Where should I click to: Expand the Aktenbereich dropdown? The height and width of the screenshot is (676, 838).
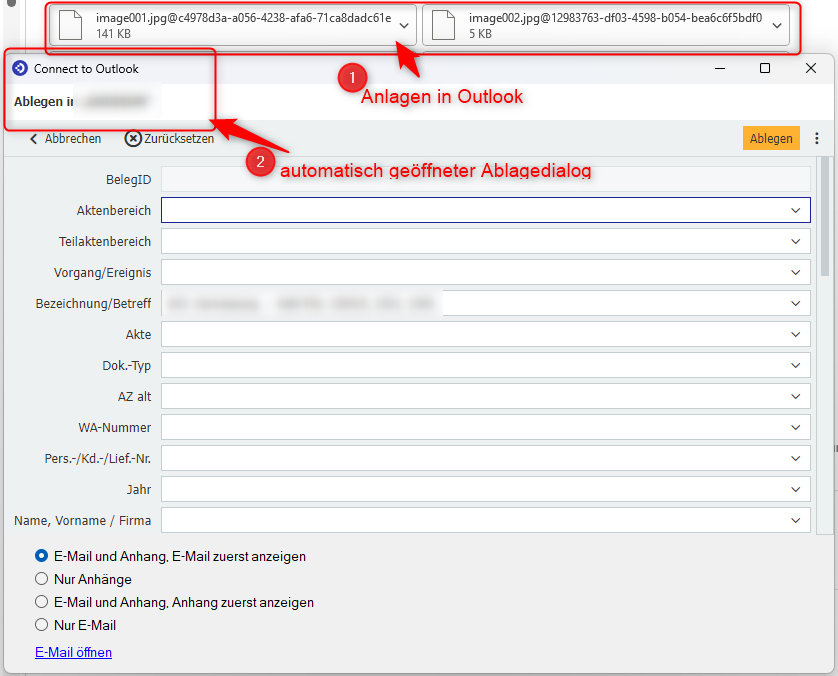796,210
